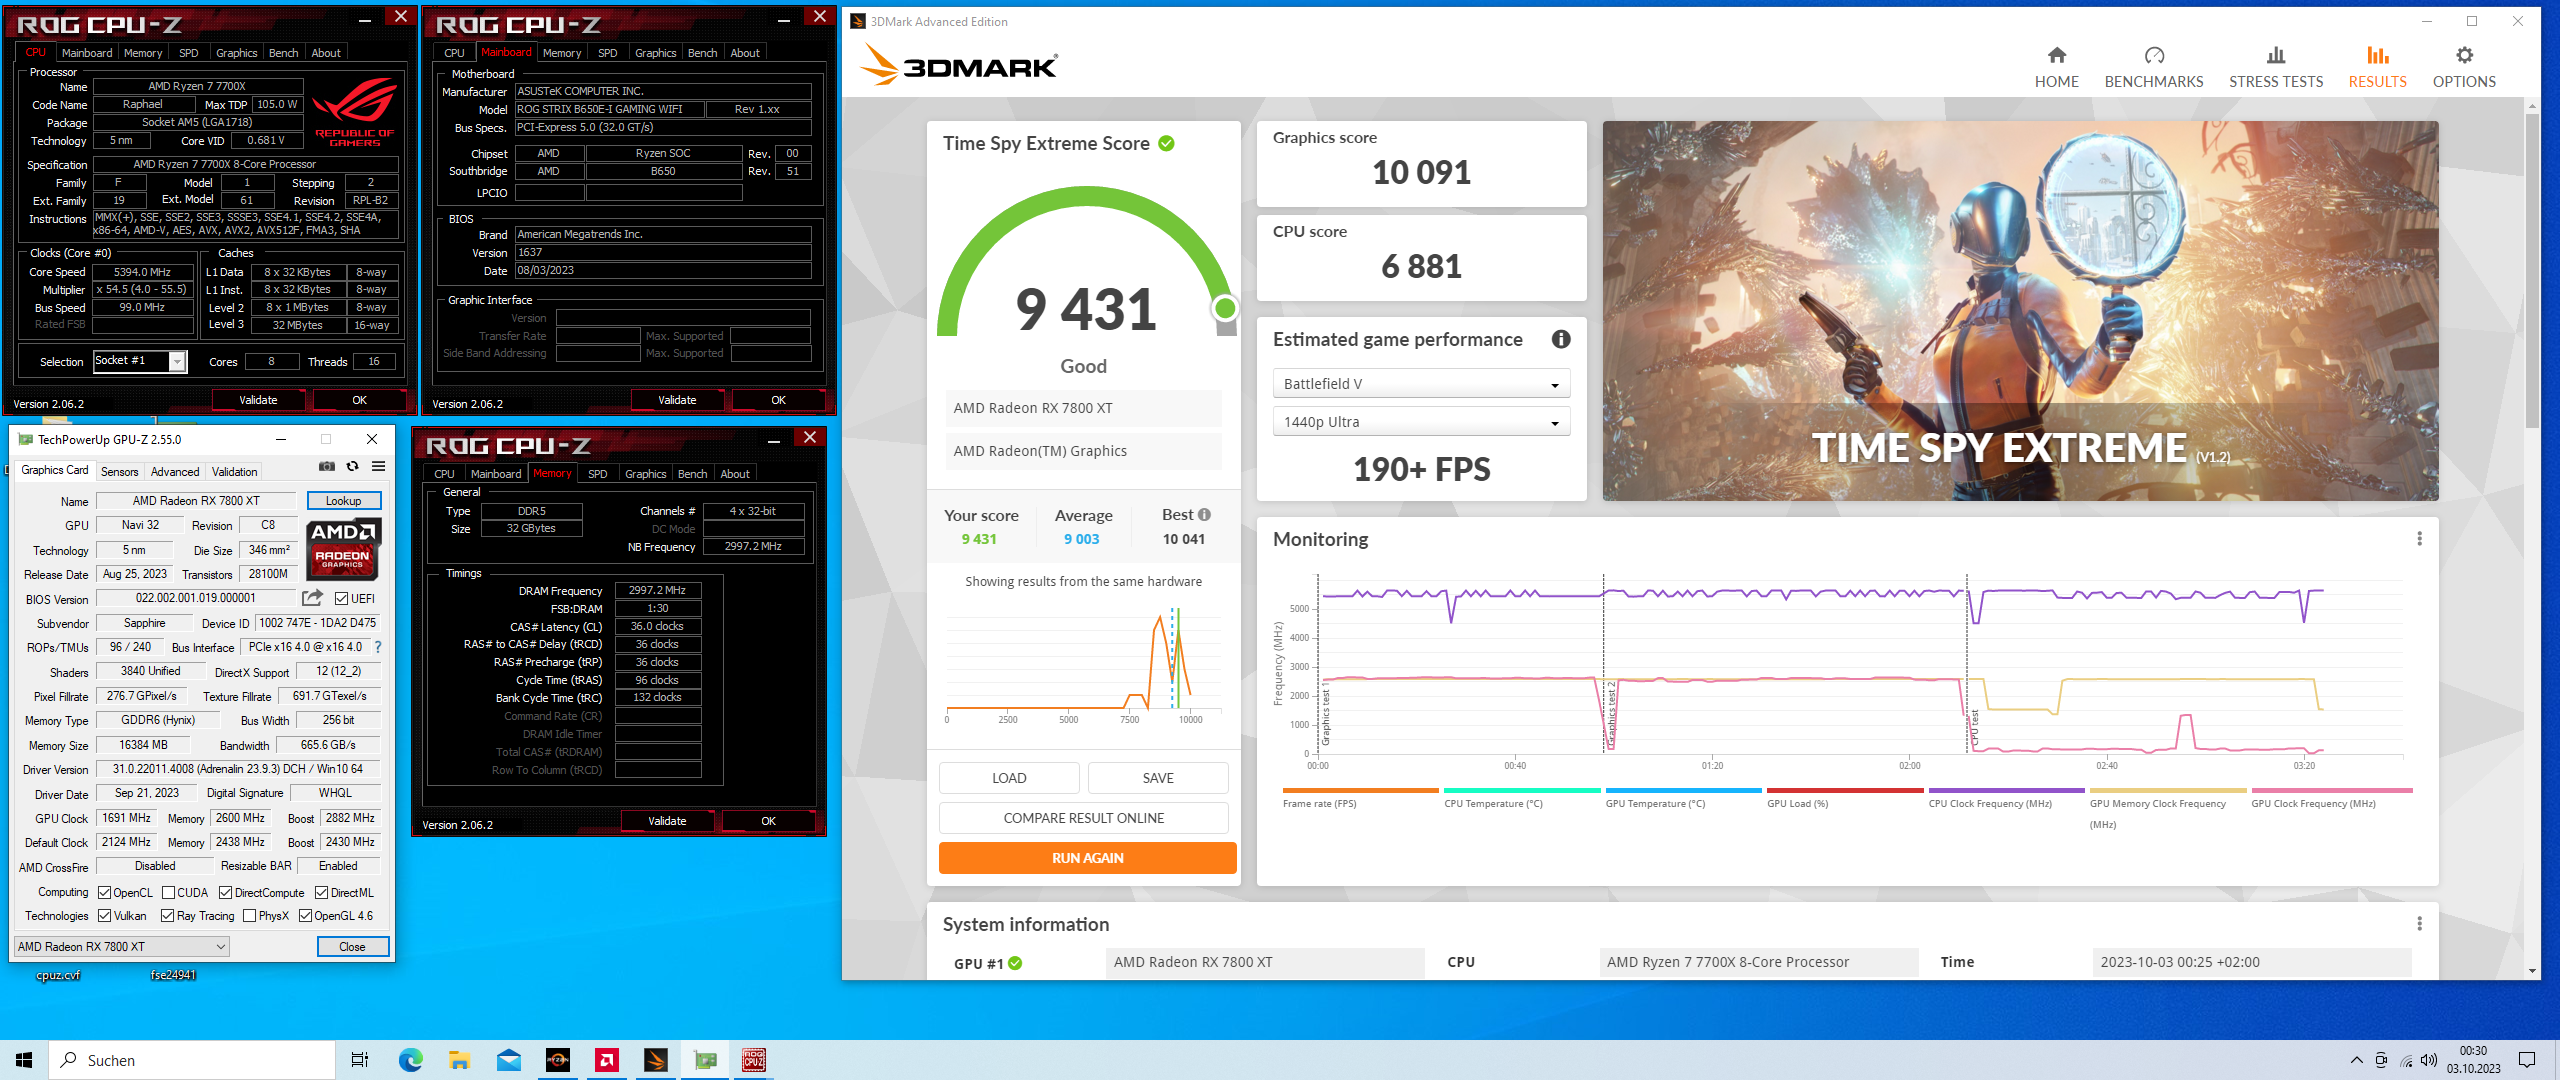Open GPU selector dropdown in GPU-Z
Viewport: 2560px width, 1080px height.
coord(122,946)
